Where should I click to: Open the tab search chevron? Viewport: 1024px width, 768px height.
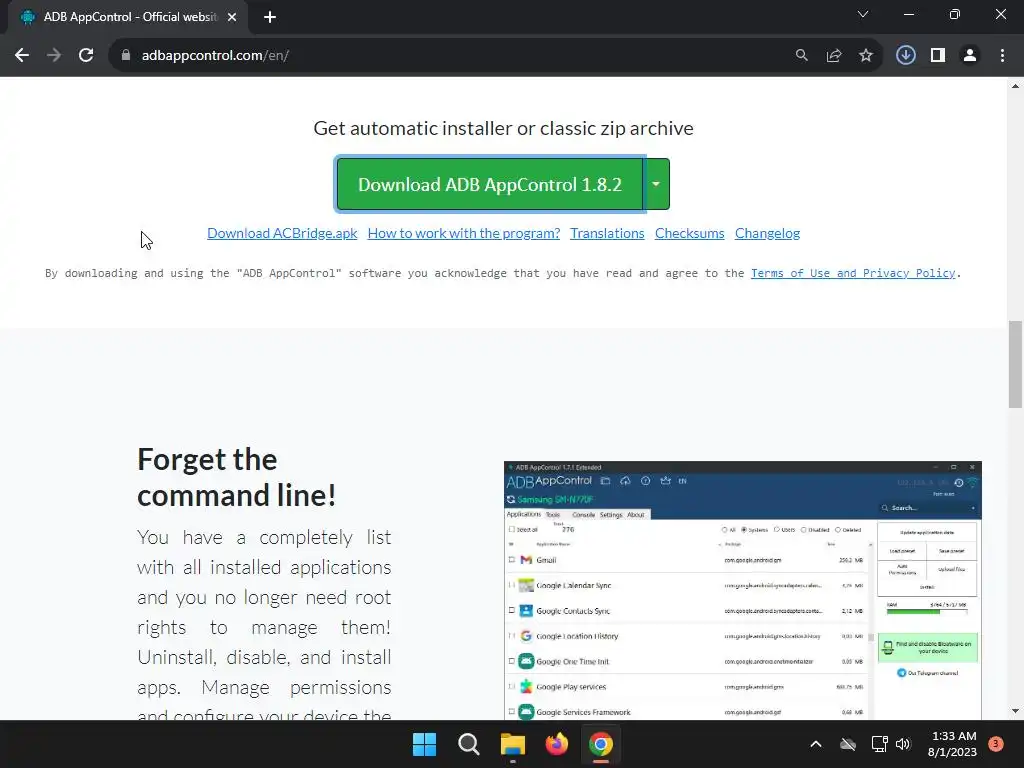[x=863, y=14]
